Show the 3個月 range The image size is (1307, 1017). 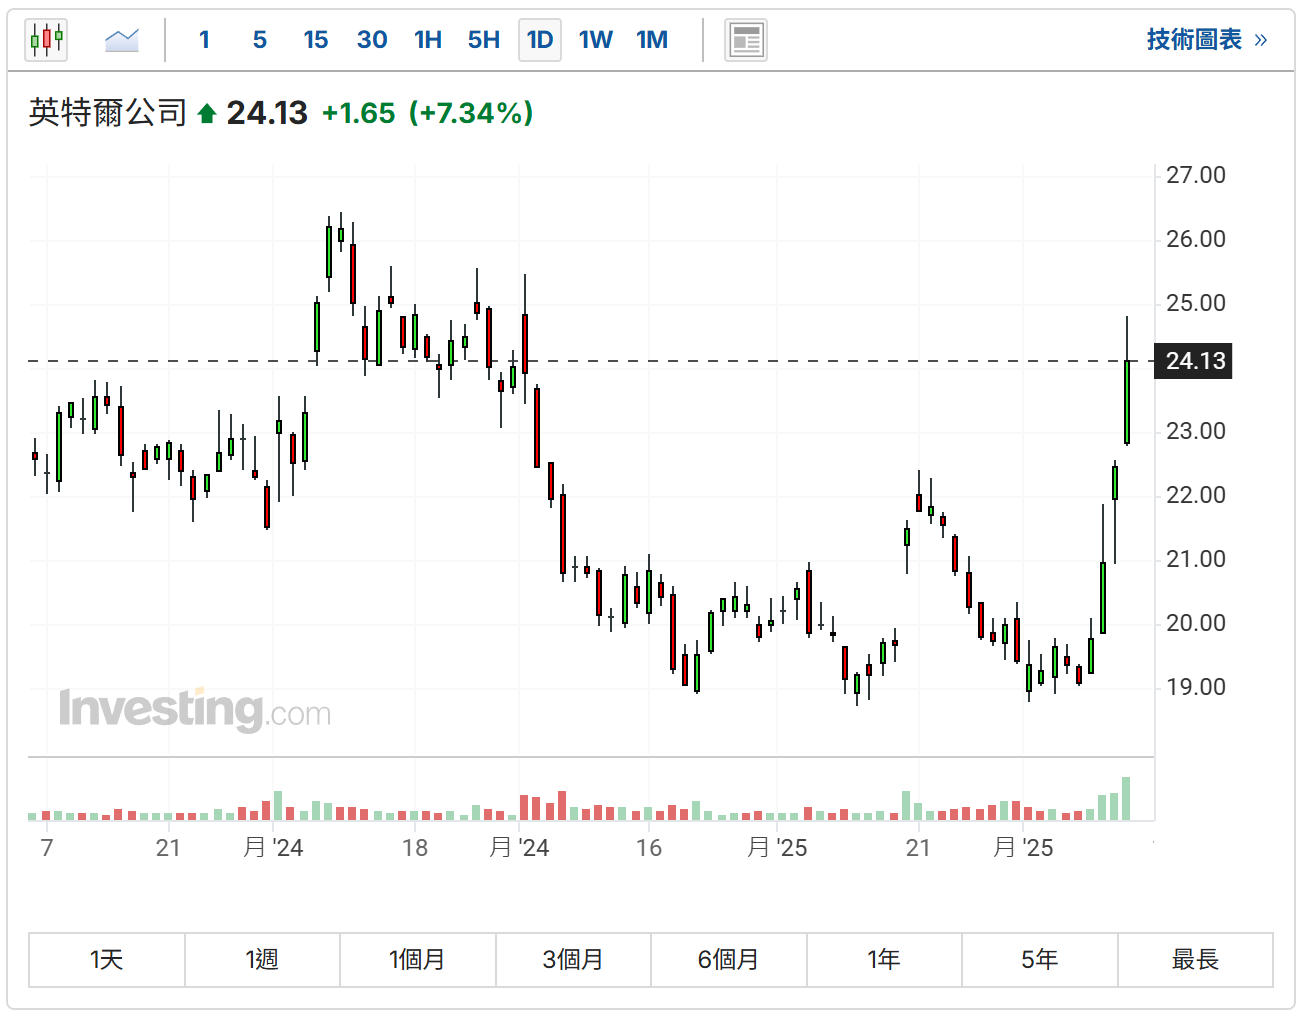click(573, 960)
